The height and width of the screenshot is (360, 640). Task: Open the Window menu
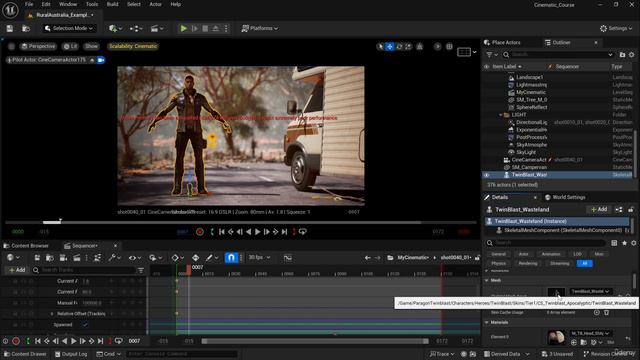(x=68, y=4)
